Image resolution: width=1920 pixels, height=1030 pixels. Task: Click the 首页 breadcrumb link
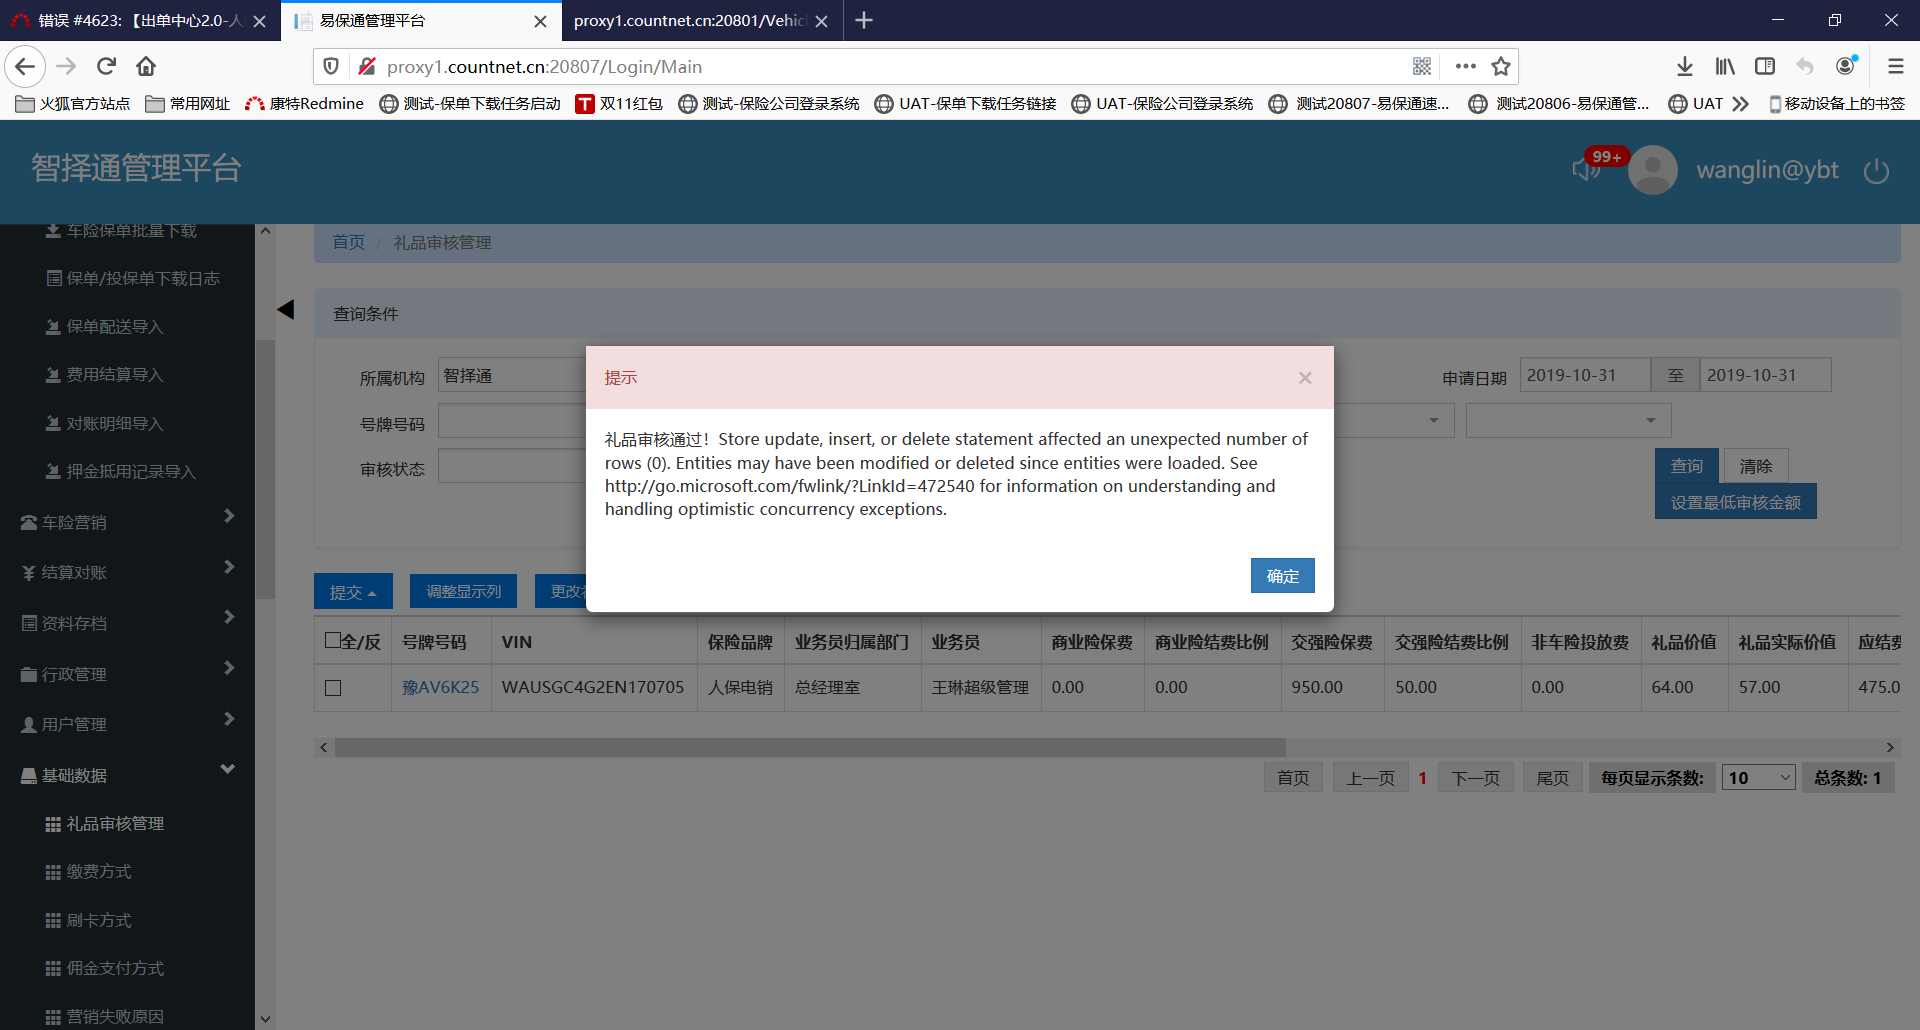click(349, 242)
